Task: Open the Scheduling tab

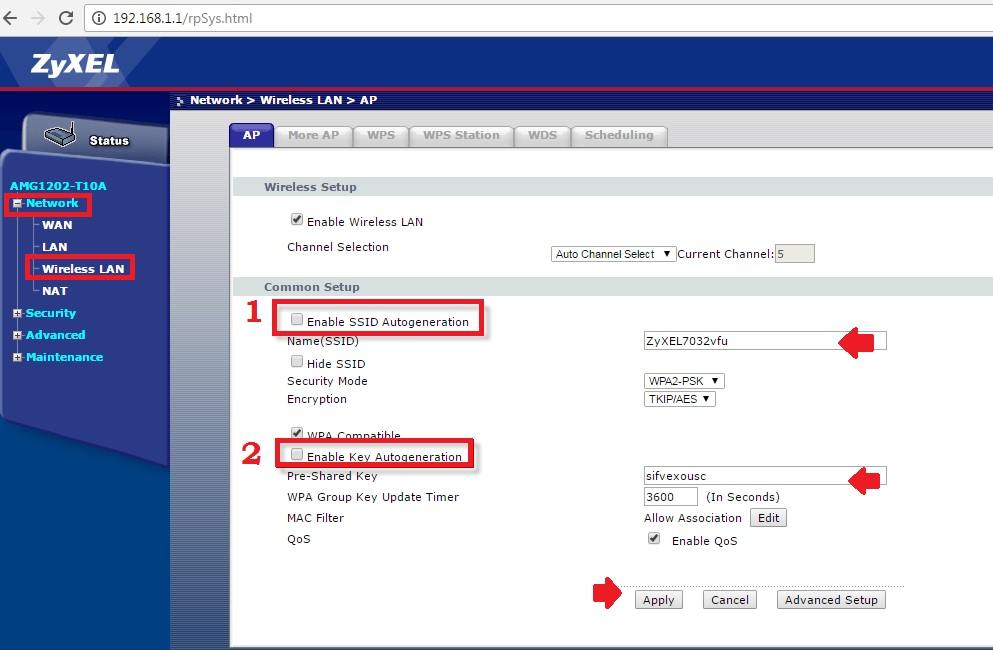Action: [x=618, y=135]
